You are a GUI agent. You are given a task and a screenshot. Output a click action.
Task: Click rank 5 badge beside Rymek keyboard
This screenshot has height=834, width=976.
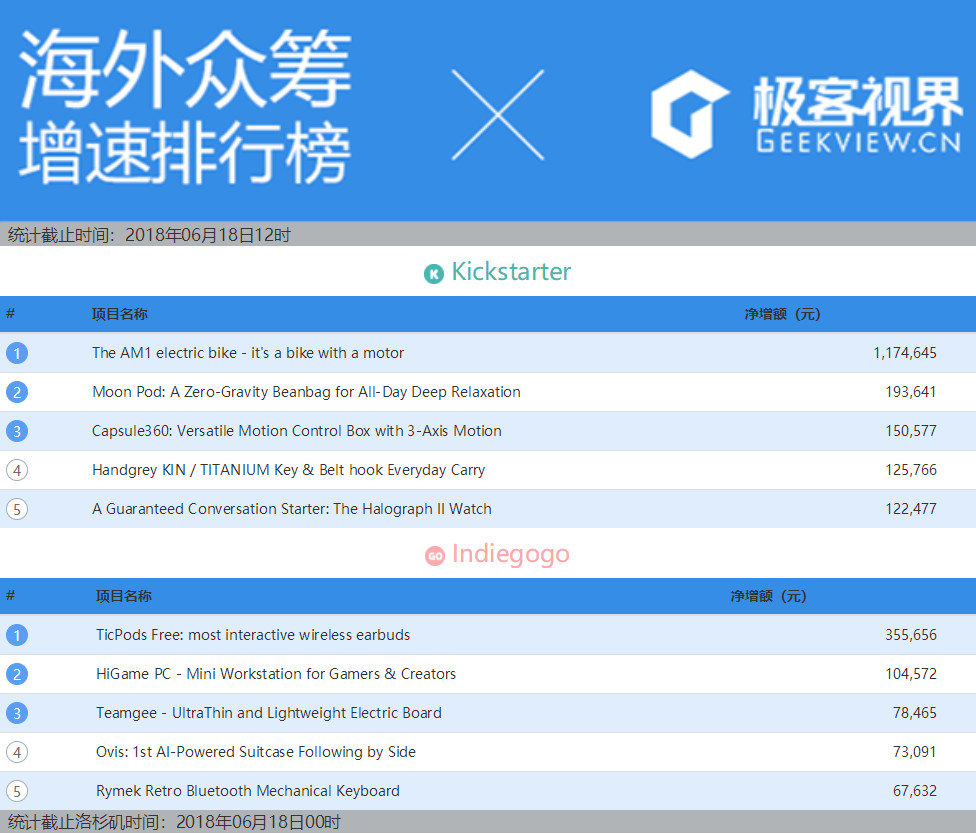point(17,792)
